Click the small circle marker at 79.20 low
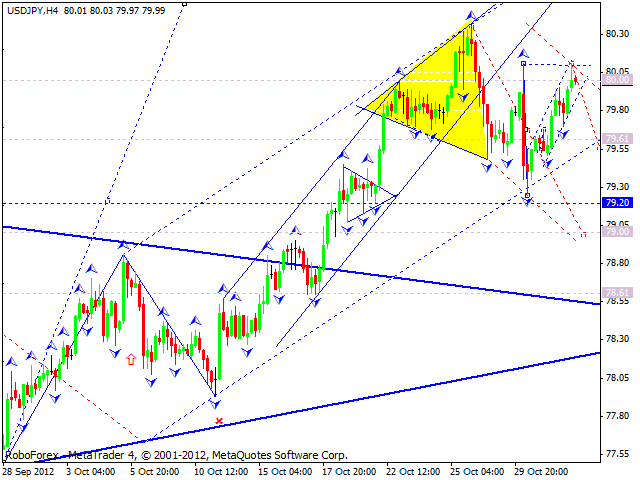640x480 pixels. 527,196
